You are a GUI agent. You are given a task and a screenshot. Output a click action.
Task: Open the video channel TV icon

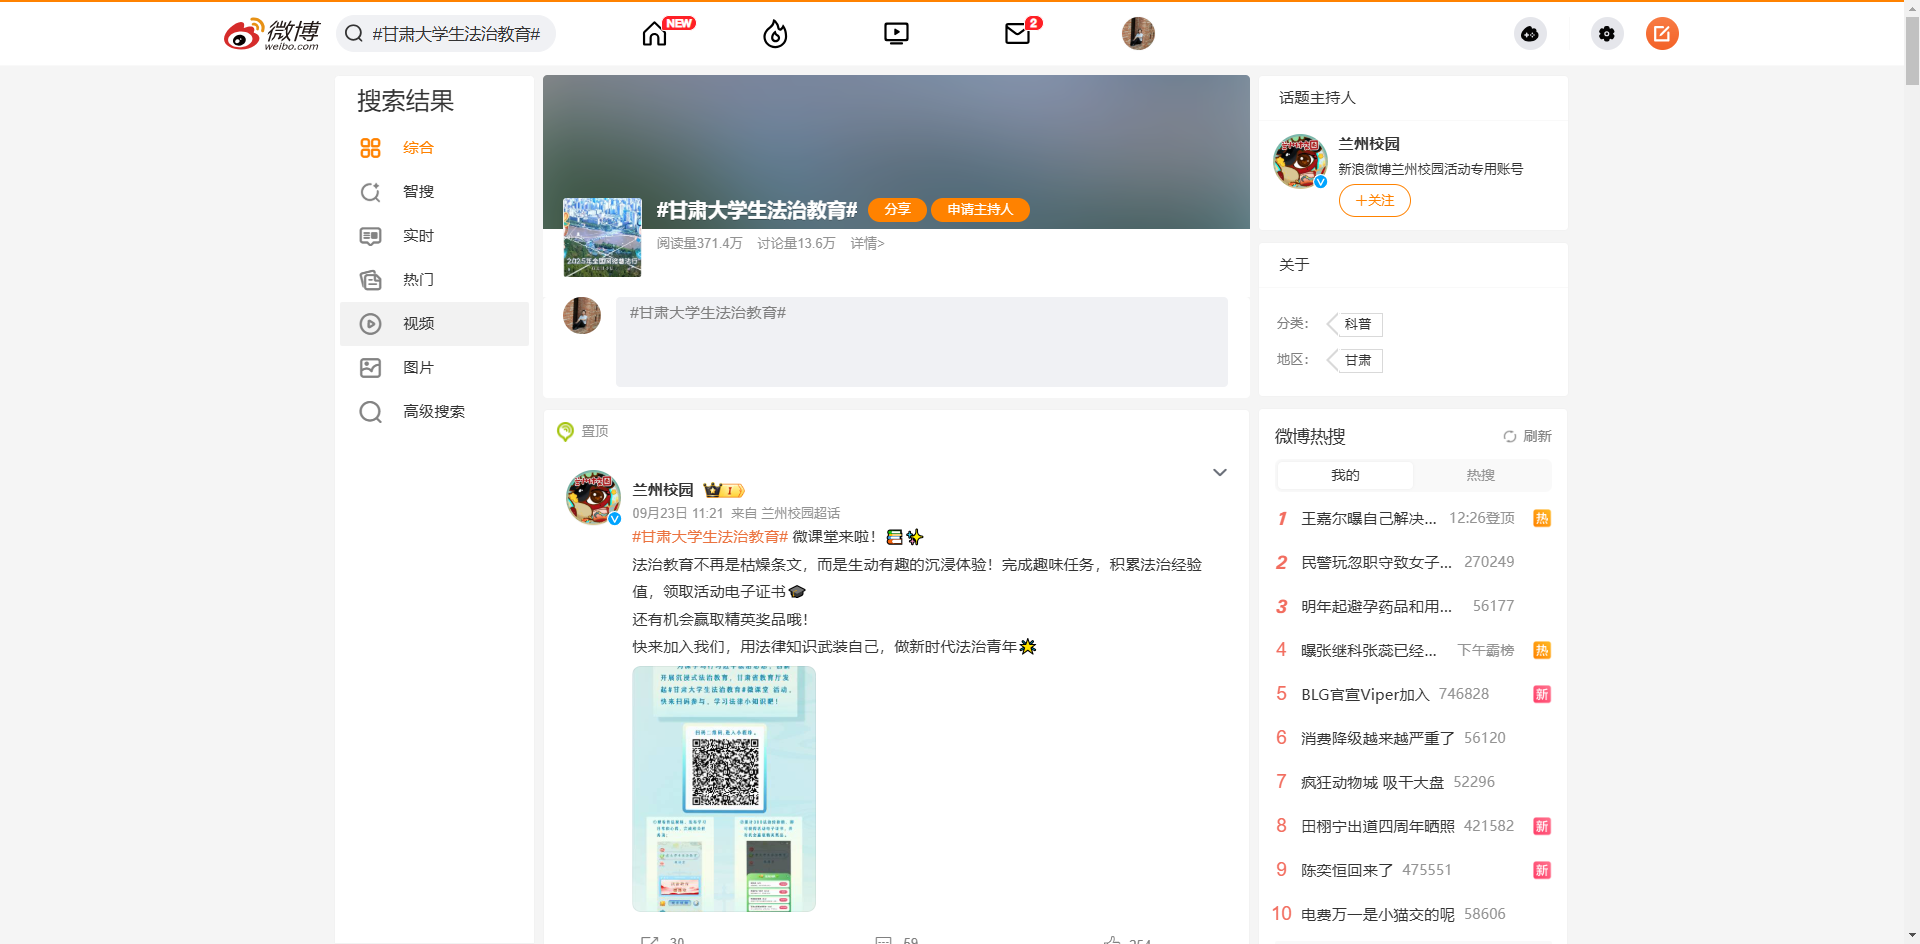896,33
